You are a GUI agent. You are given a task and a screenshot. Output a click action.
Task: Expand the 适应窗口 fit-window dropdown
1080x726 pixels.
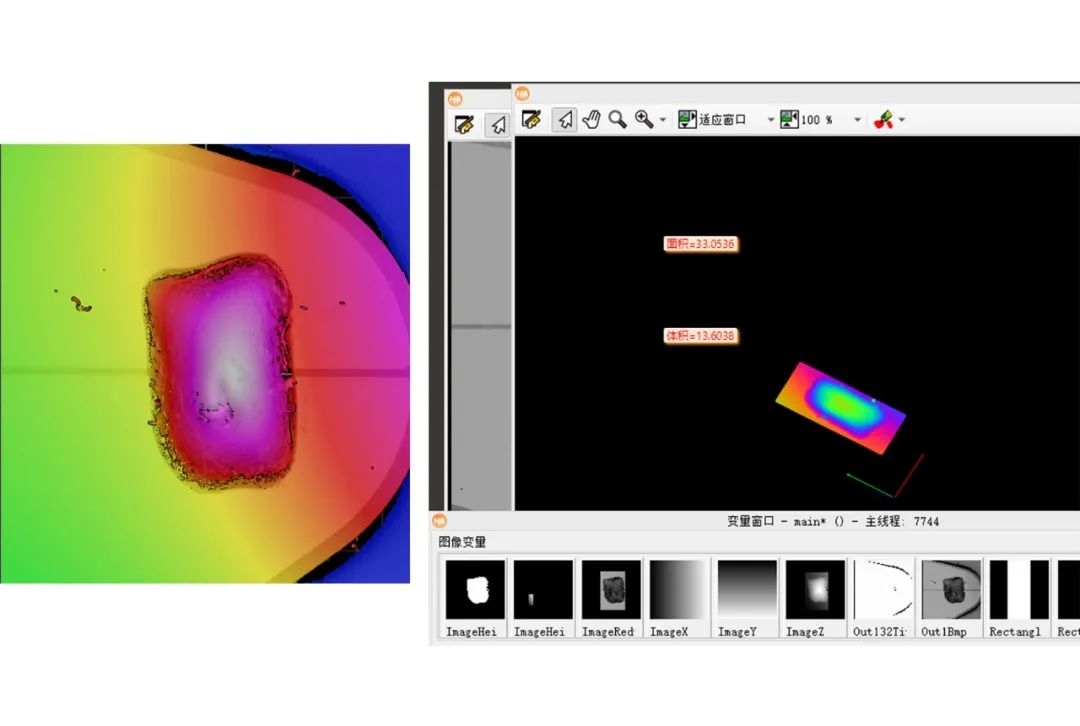coord(770,120)
